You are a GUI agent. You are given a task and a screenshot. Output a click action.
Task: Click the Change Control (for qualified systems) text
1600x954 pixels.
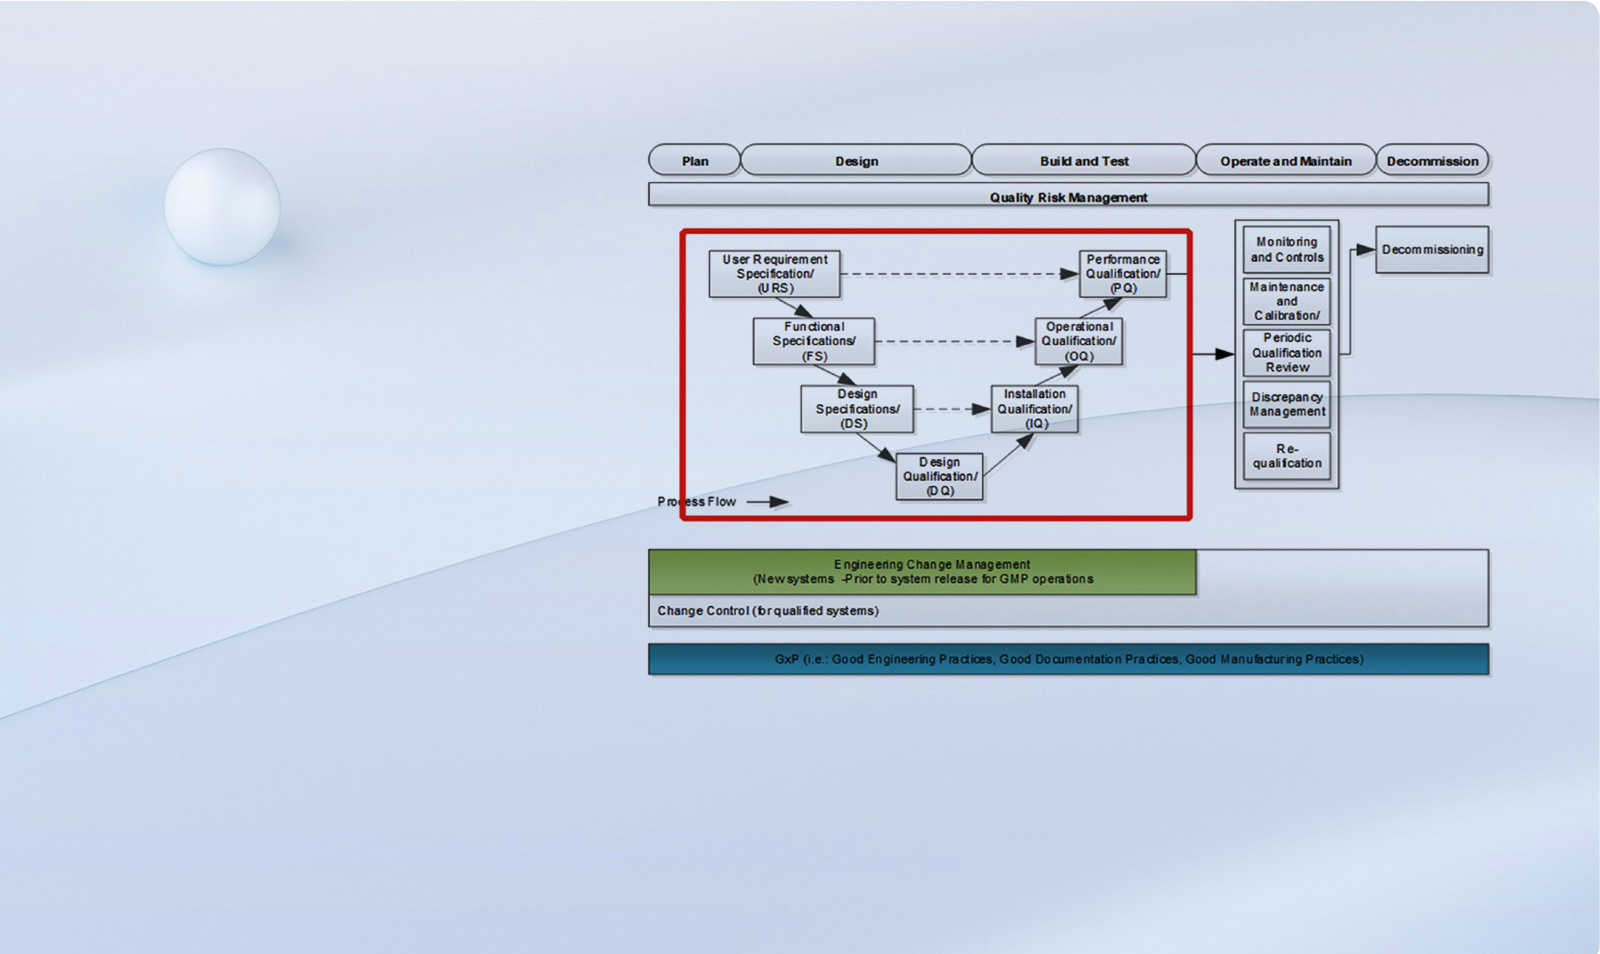pyautogui.click(x=768, y=611)
